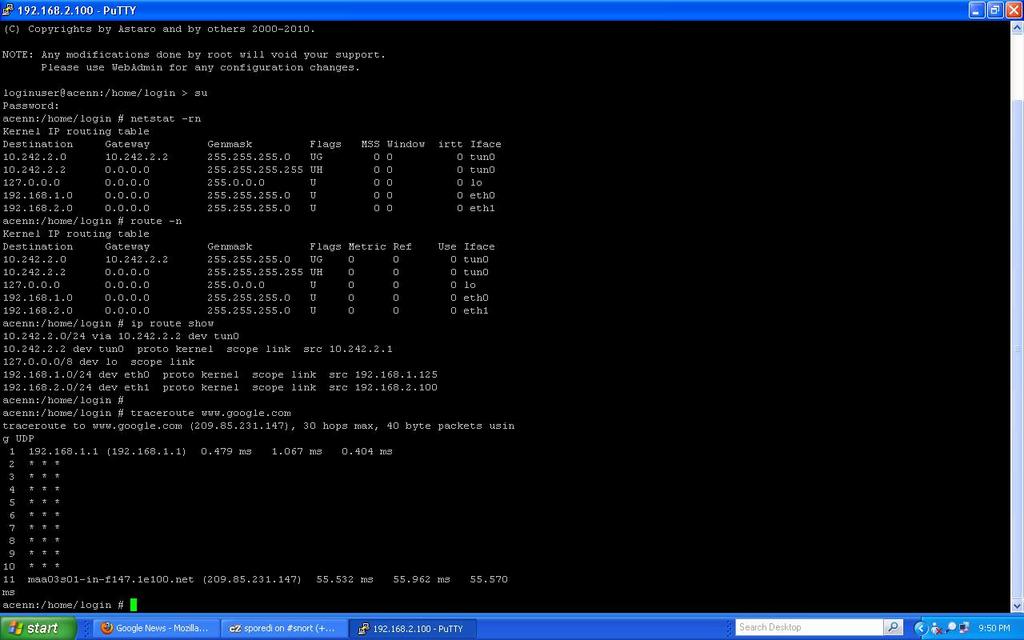This screenshot has height=640, width=1024.
Task: Click the PuTTY 192.168.2.100 taskbar button
Action: (413, 627)
